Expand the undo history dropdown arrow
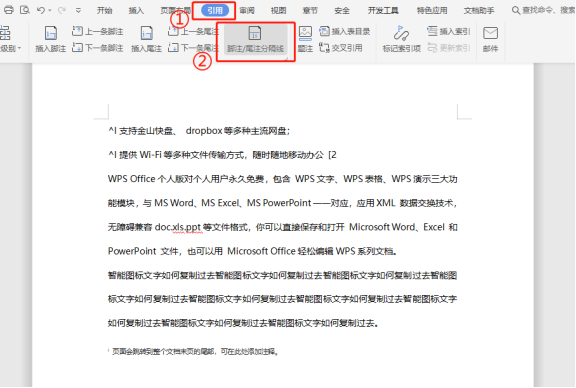The height and width of the screenshot is (388, 576). (50, 11)
